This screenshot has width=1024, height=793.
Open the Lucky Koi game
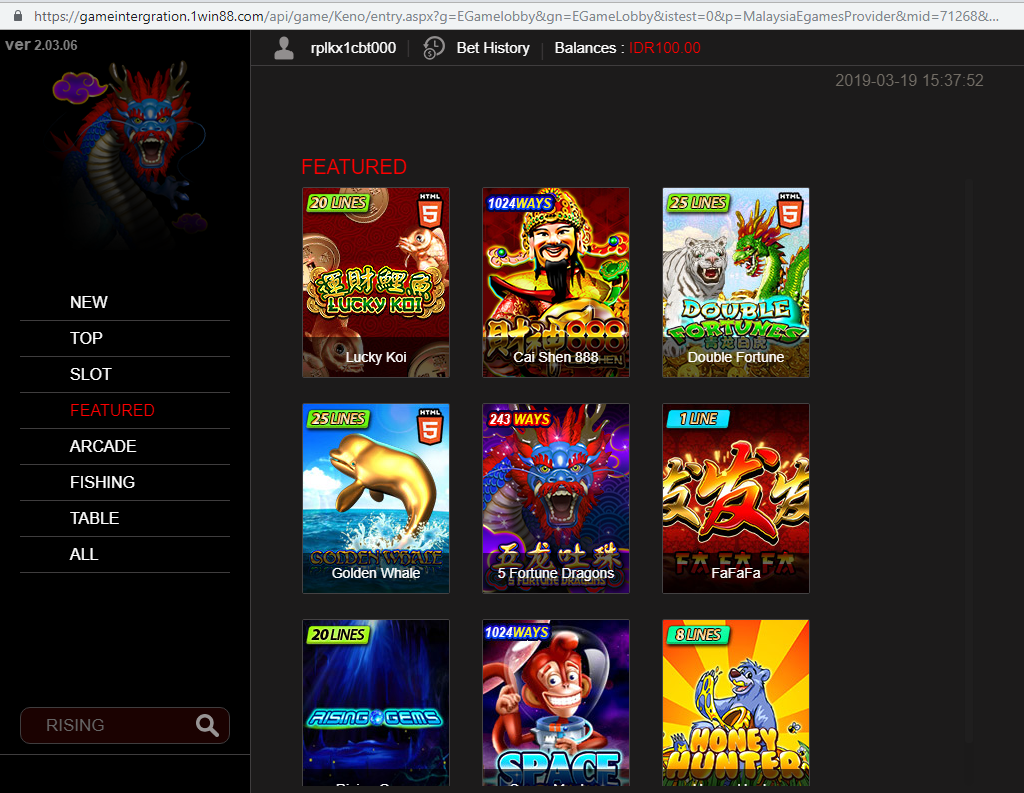[376, 283]
